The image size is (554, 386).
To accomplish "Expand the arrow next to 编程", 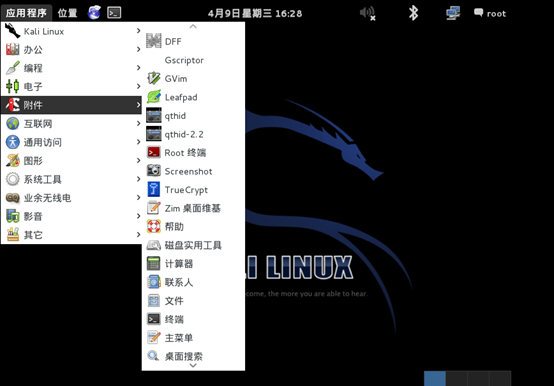I will tap(138, 67).
